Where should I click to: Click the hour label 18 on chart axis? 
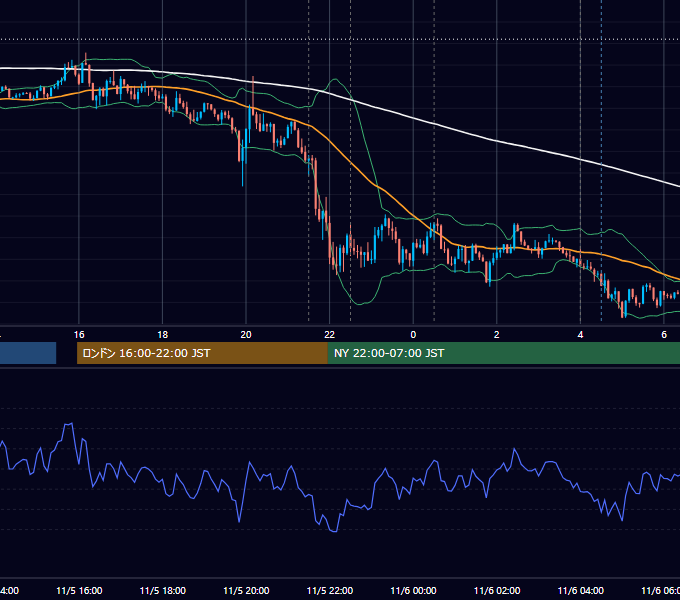163,335
